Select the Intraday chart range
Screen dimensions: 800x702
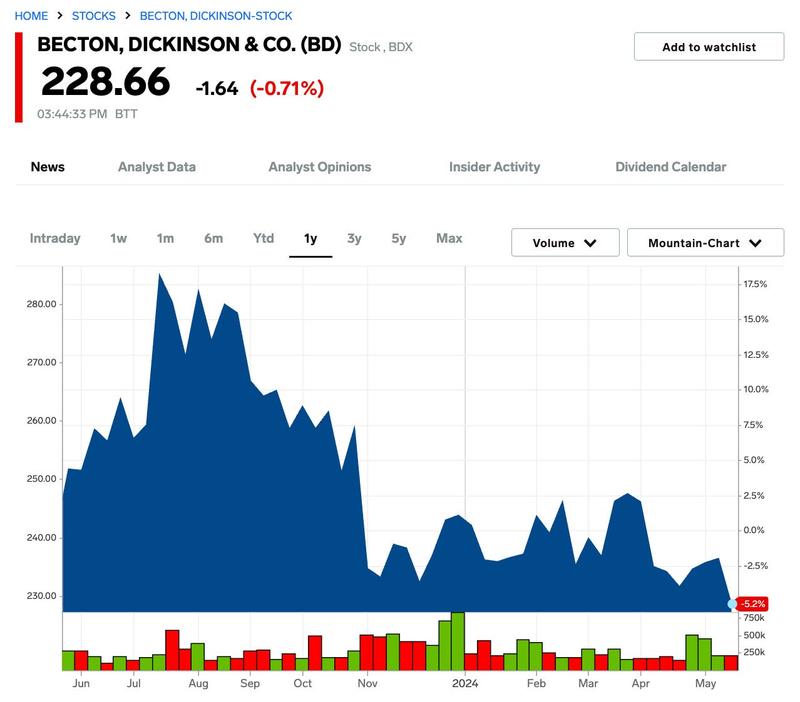[x=55, y=238]
